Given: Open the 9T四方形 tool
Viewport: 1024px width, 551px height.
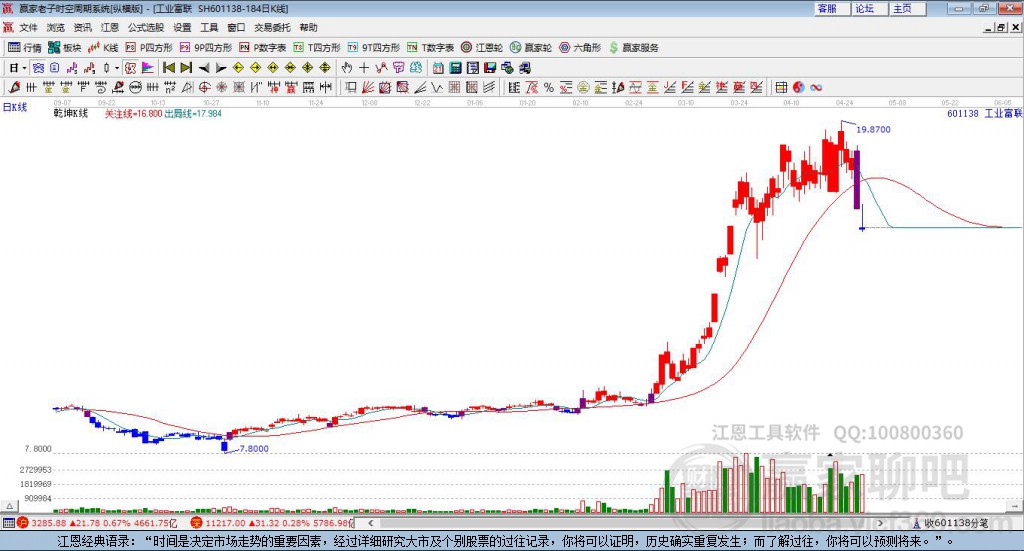Looking at the screenshot, I should [x=374, y=48].
